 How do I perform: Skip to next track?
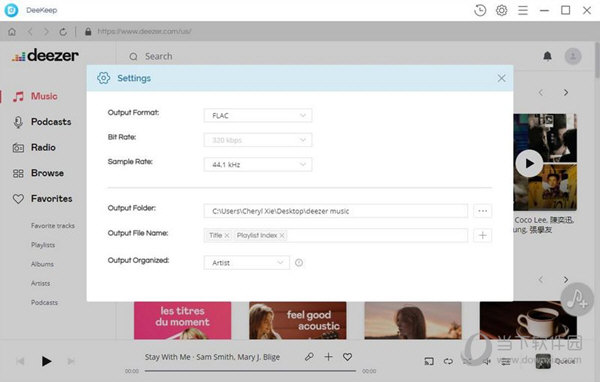[x=71, y=361]
